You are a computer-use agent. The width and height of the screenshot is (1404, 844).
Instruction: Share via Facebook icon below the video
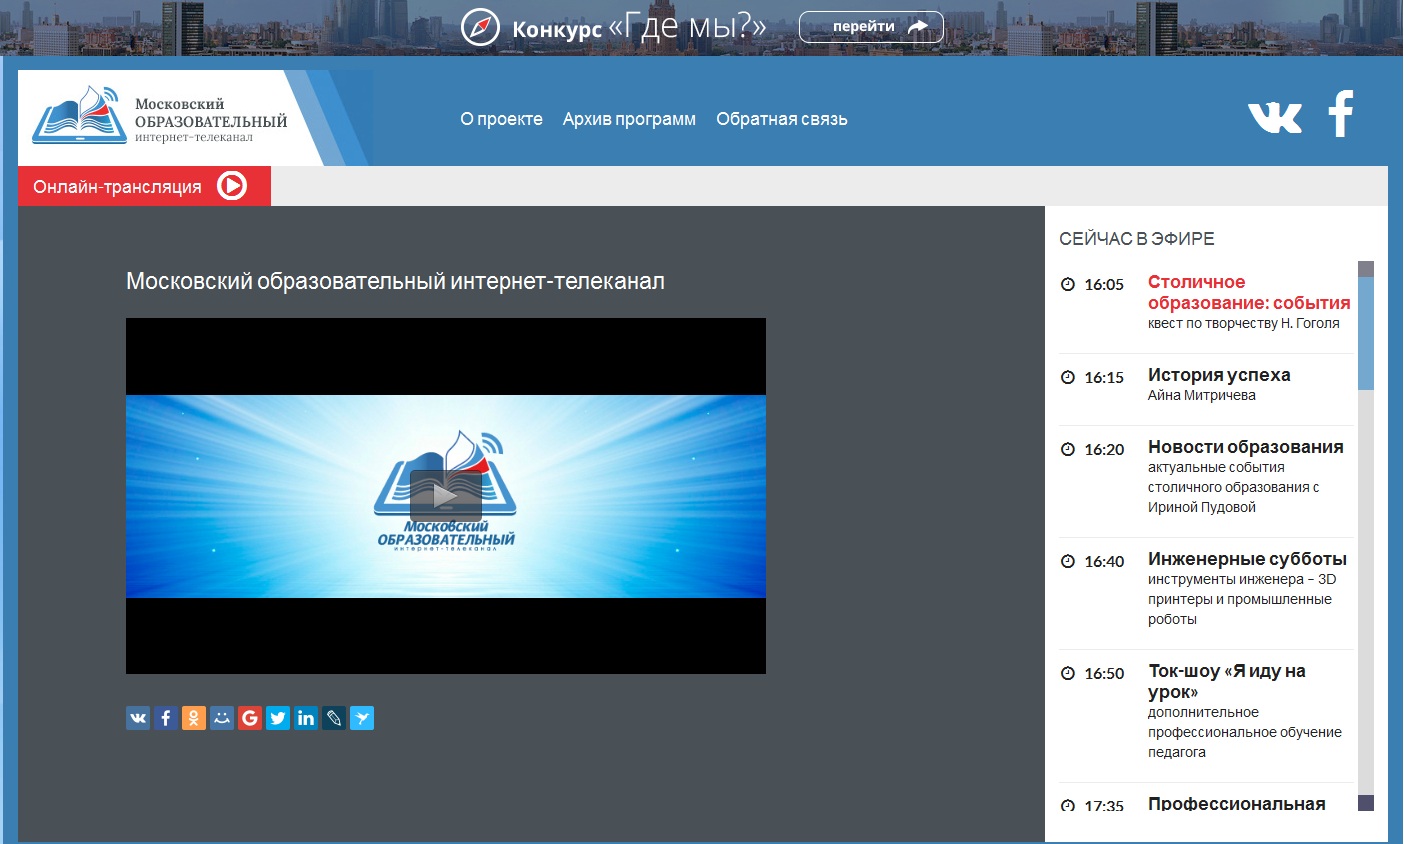click(x=166, y=718)
